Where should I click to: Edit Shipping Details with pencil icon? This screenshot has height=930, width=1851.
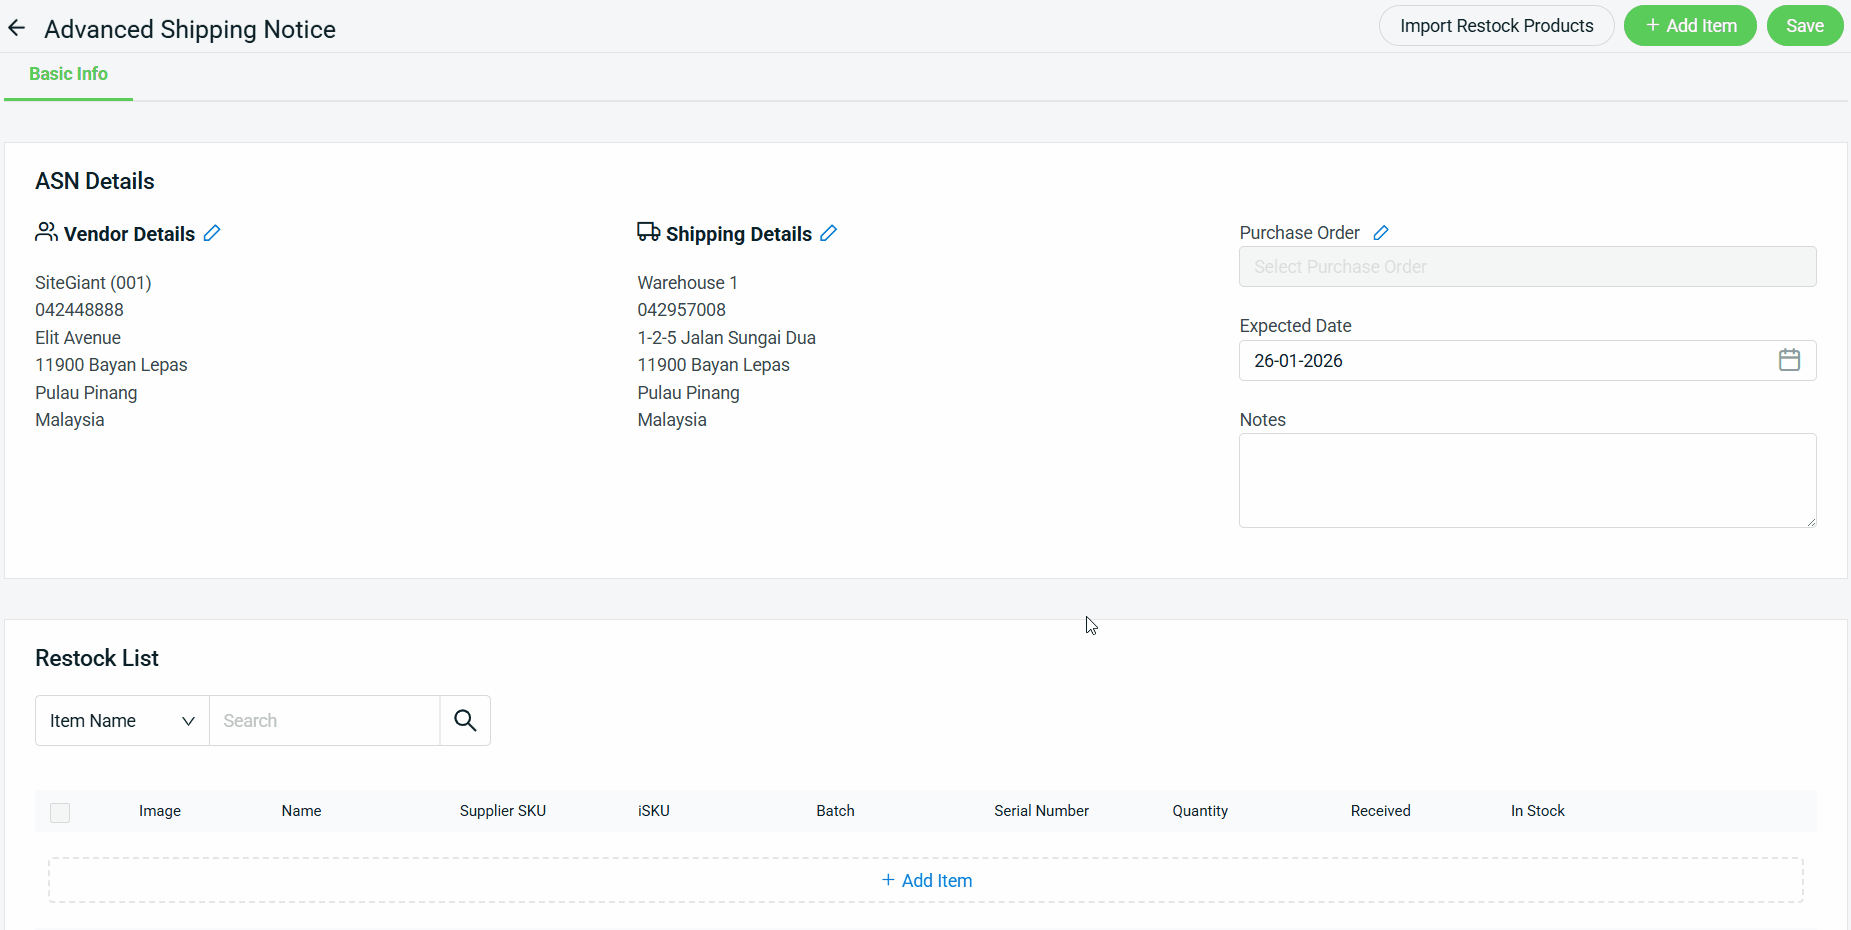(x=828, y=233)
